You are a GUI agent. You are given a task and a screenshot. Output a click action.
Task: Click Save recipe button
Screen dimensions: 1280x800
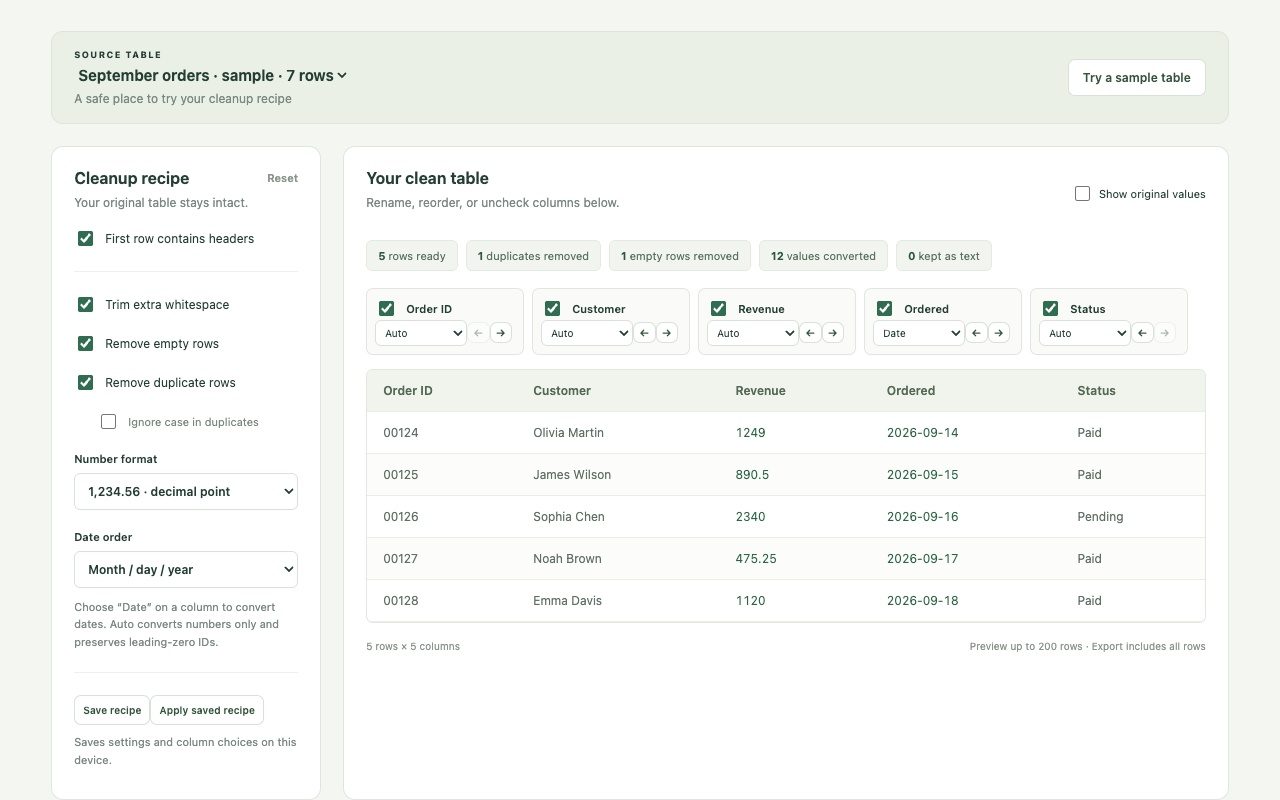pos(112,710)
